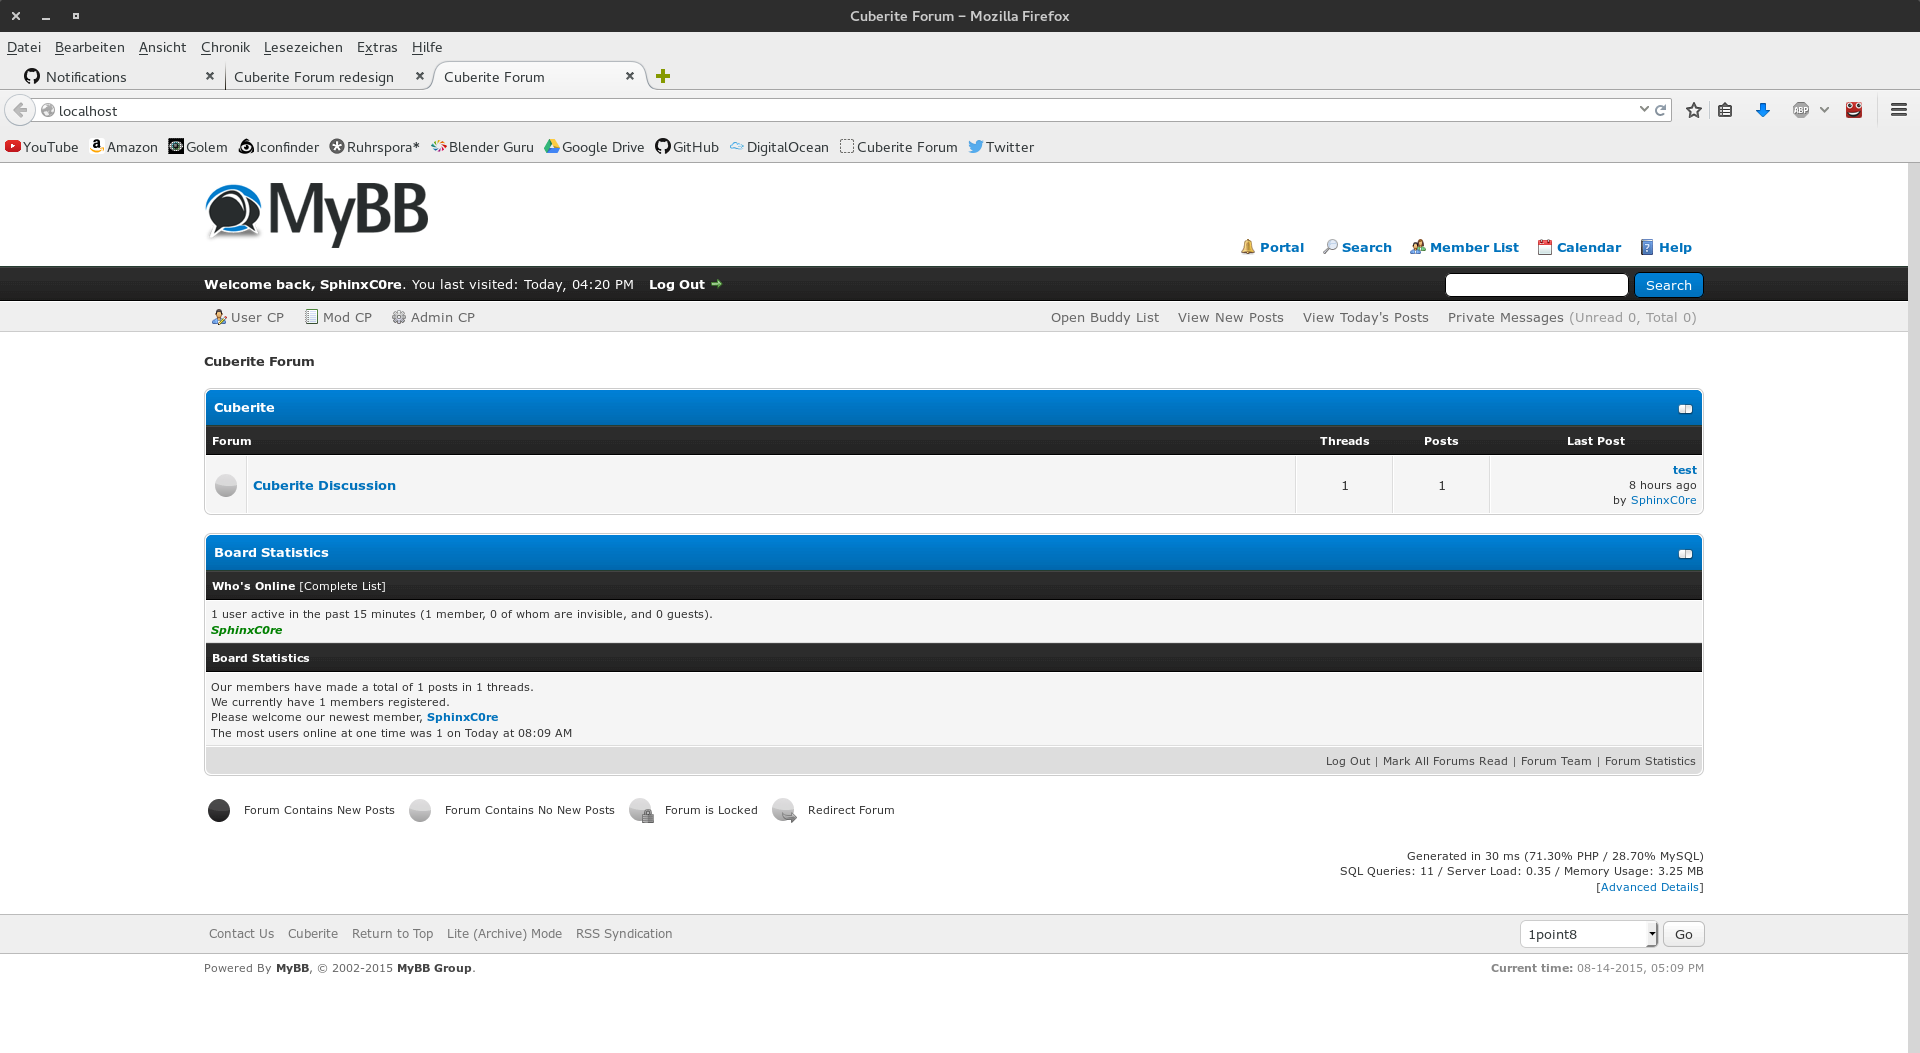Open Private Messages link

[1506, 317]
